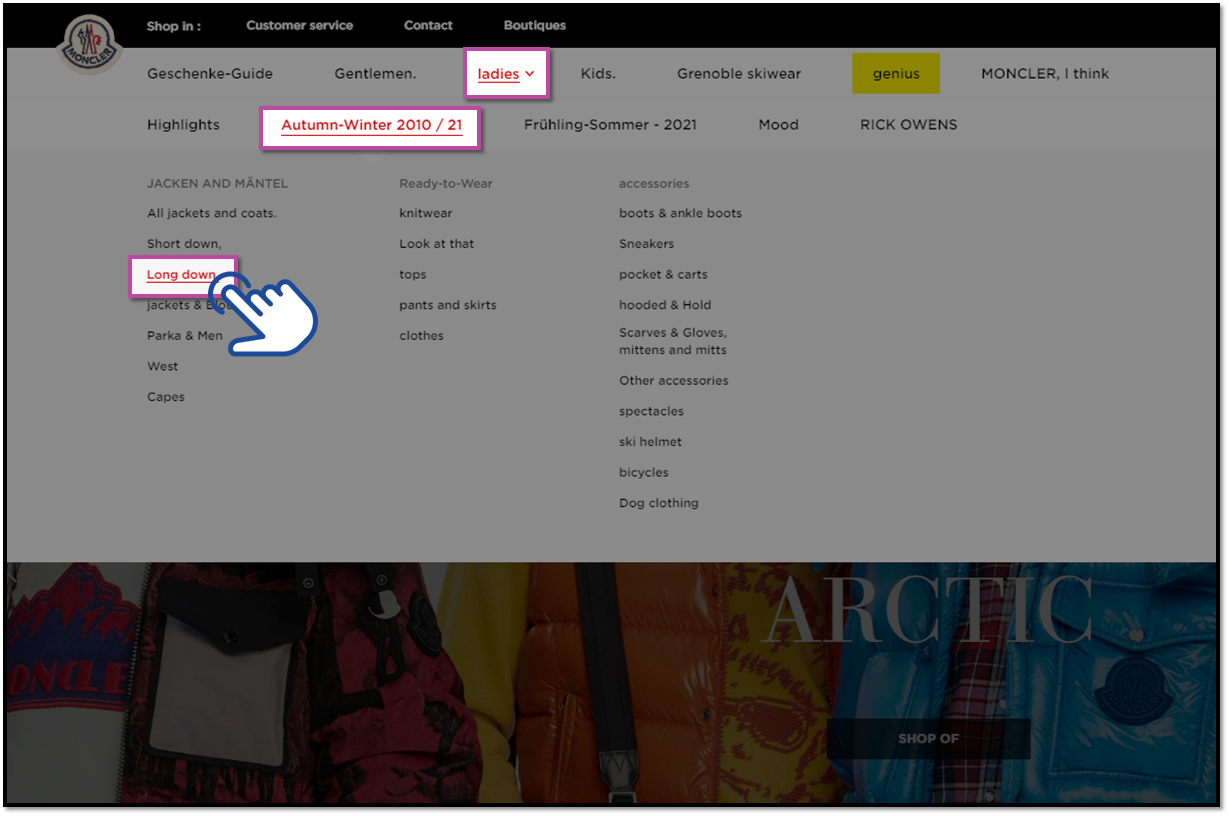Select Frühling-Sommer - 2021 tab
The image size is (1229, 816).
610,125
